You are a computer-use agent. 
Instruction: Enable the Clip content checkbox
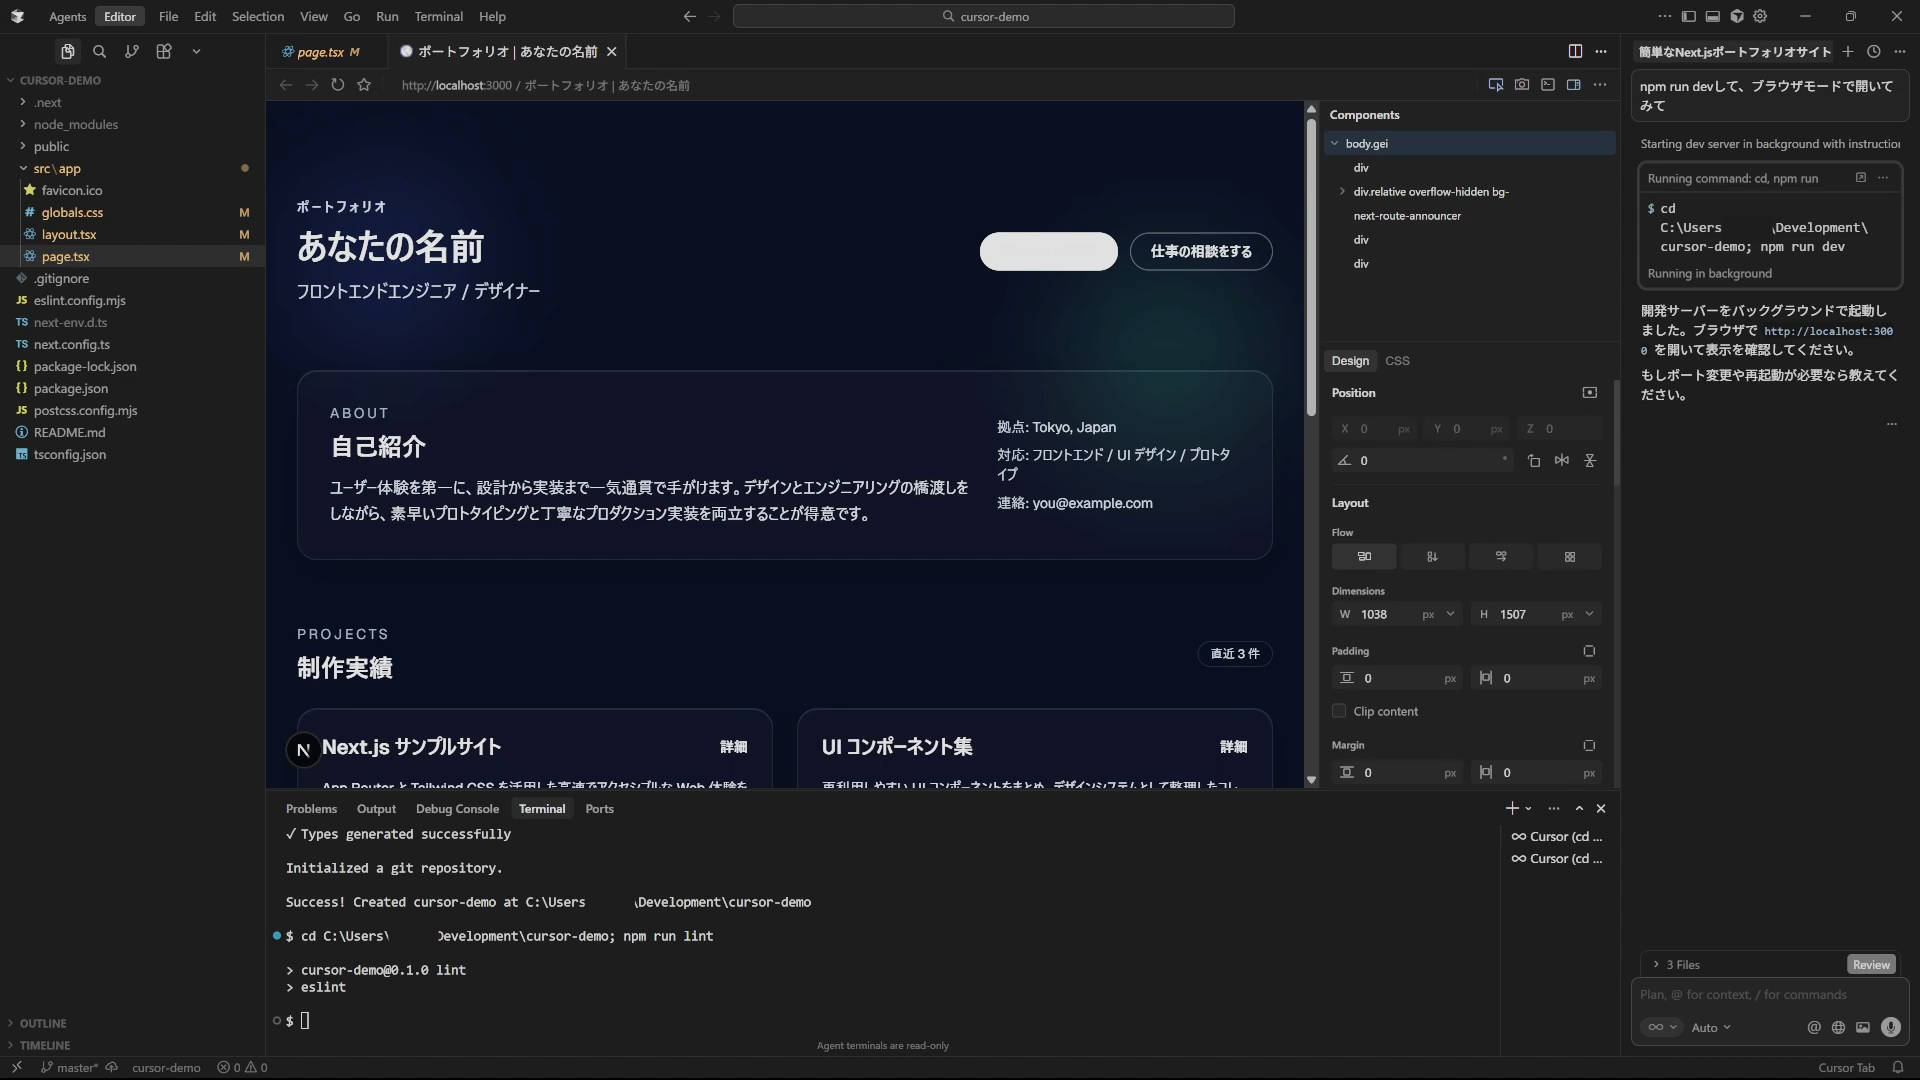point(1339,711)
